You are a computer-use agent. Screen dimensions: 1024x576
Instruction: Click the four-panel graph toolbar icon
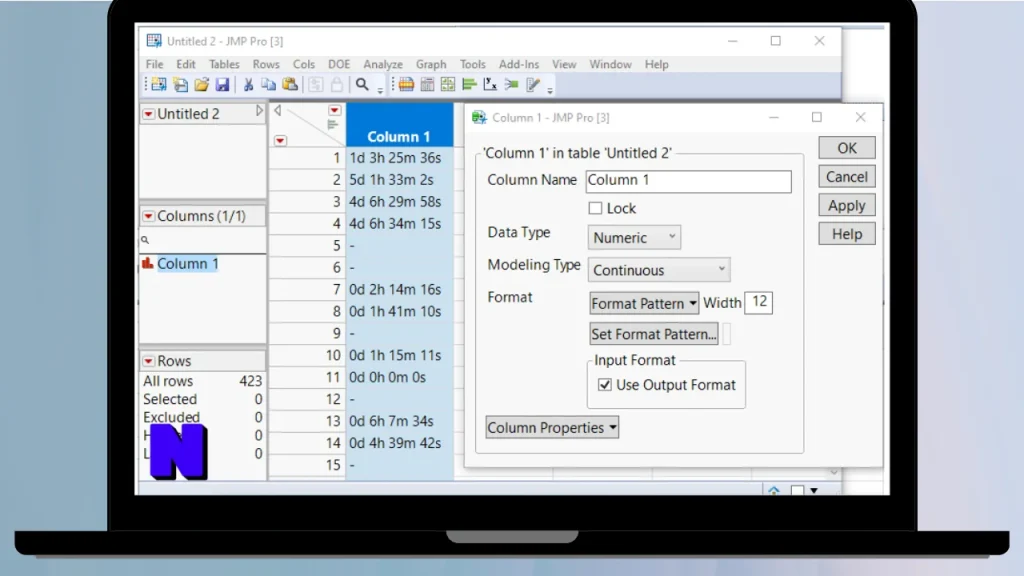coord(448,84)
